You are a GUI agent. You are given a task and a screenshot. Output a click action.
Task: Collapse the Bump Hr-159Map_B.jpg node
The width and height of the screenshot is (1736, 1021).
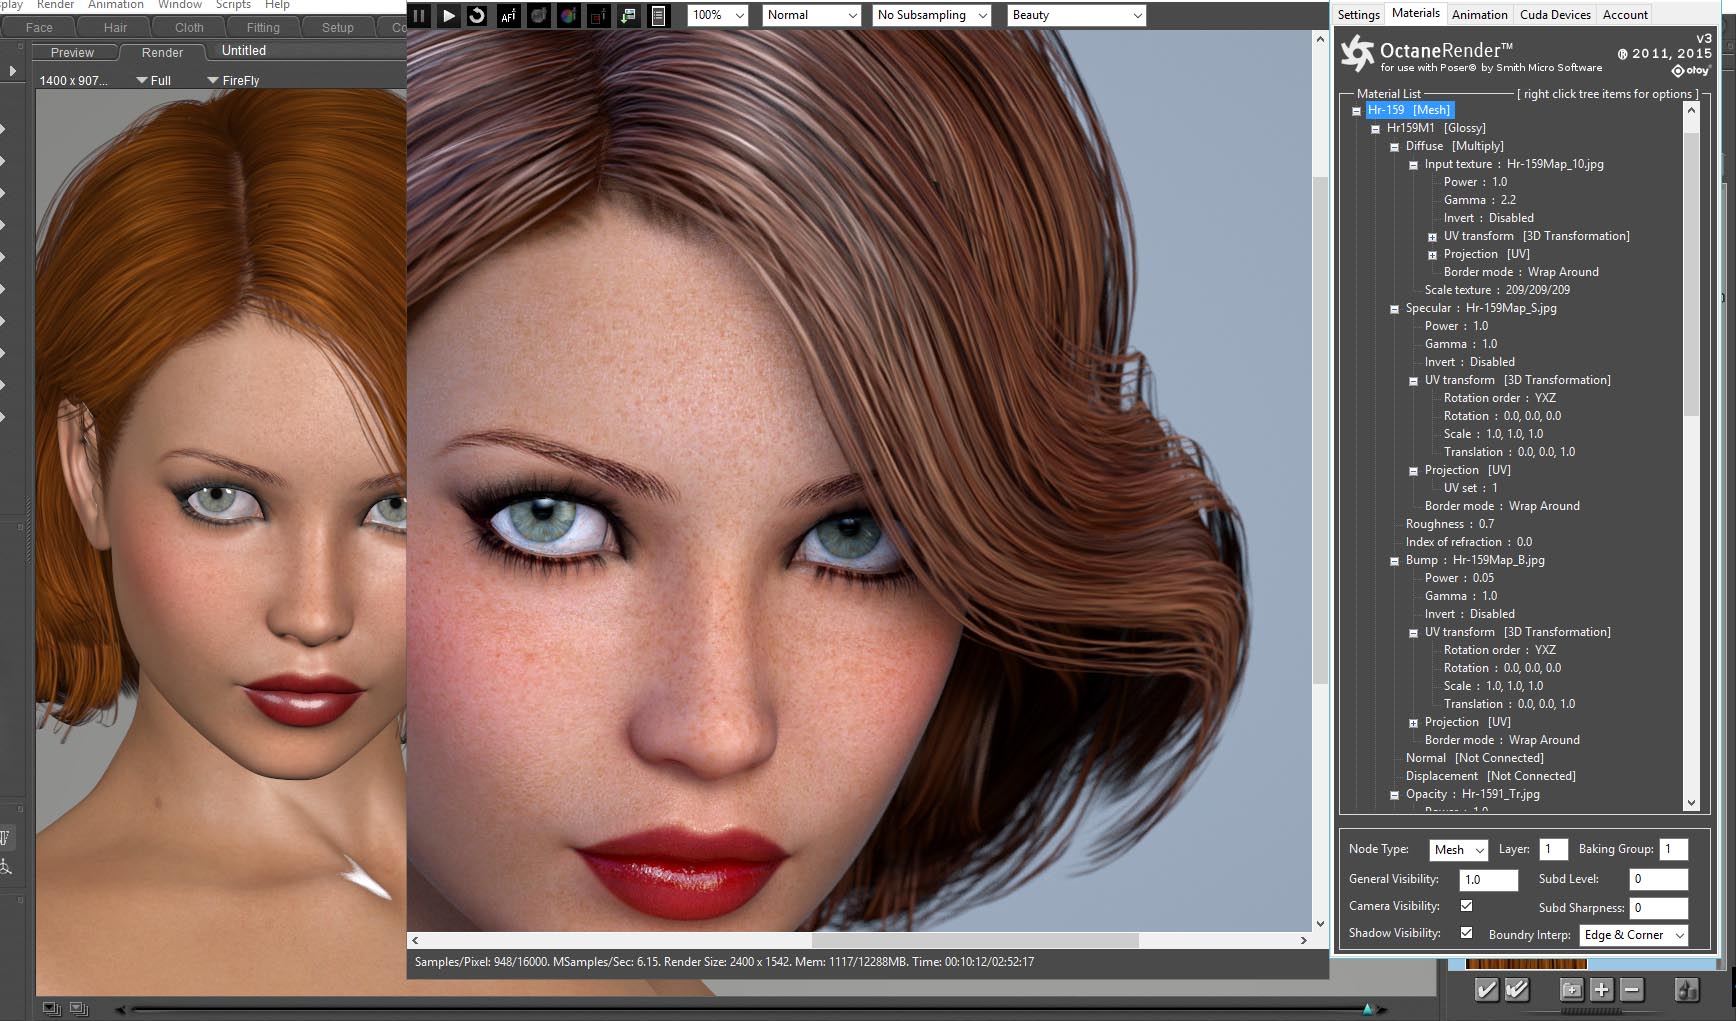tap(1395, 561)
